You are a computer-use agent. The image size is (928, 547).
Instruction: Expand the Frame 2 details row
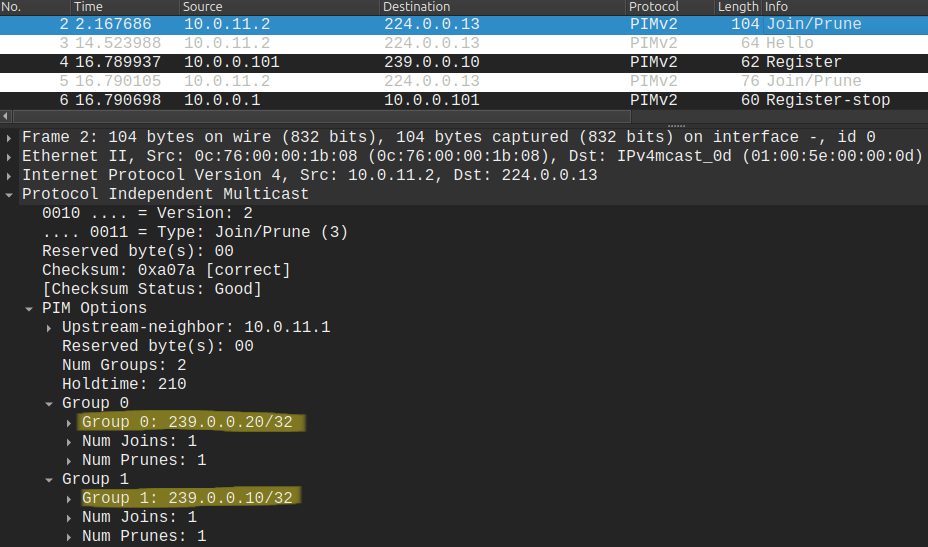pos(10,137)
